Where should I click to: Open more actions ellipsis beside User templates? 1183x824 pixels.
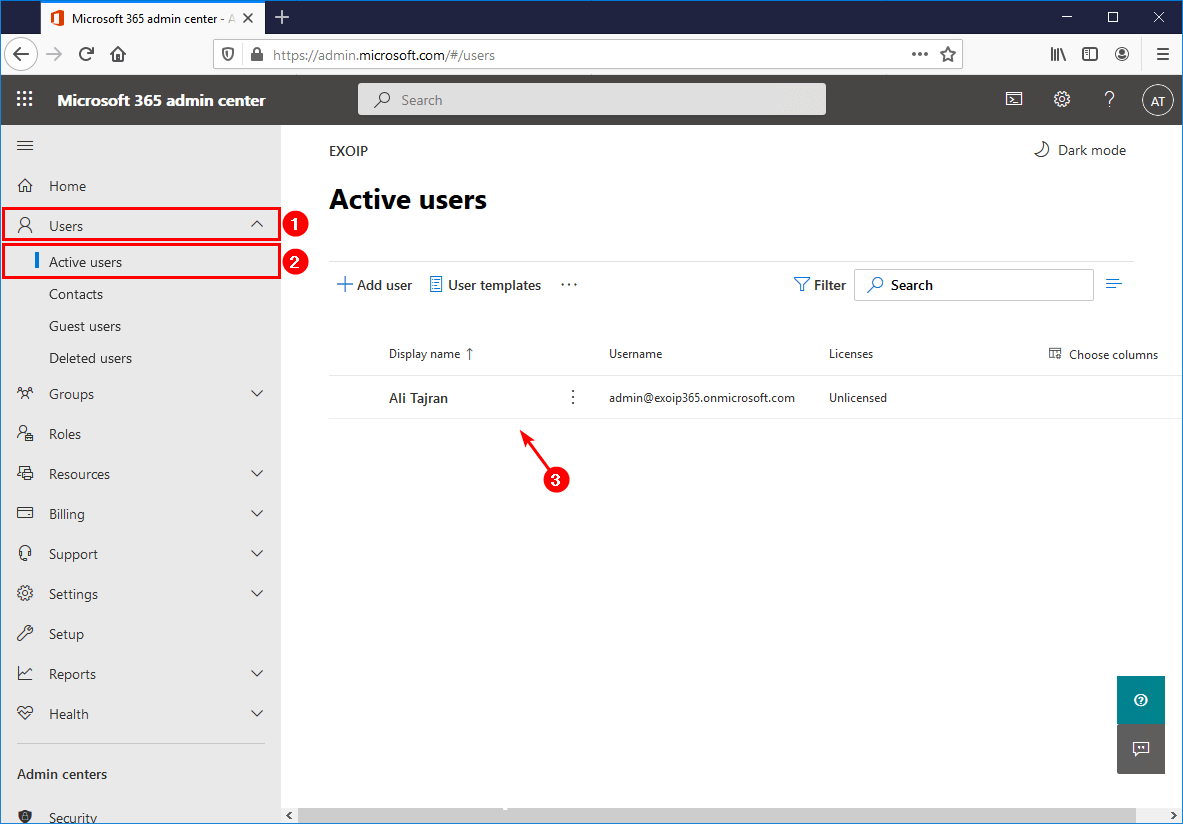click(569, 285)
